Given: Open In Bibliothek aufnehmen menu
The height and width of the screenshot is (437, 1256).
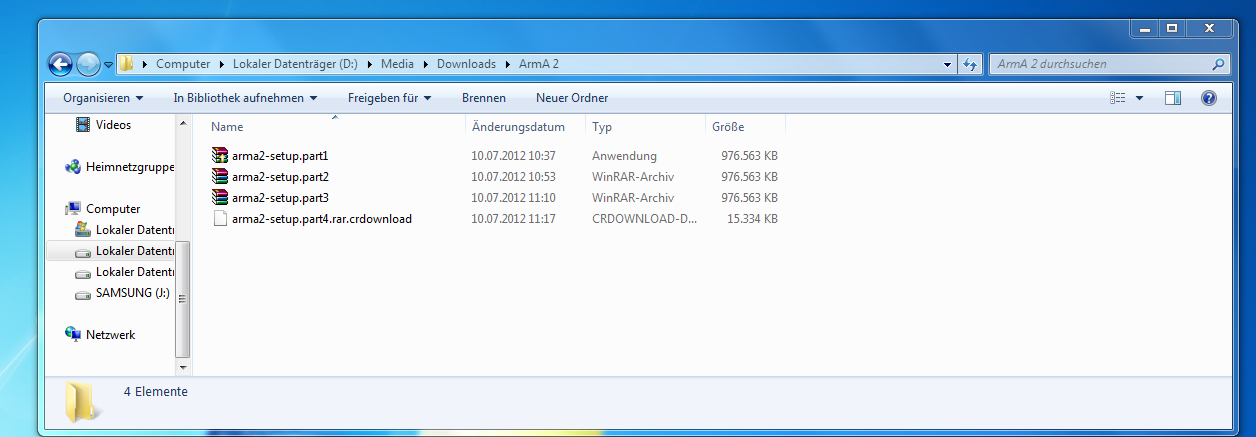Looking at the screenshot, I should [245, 98].
